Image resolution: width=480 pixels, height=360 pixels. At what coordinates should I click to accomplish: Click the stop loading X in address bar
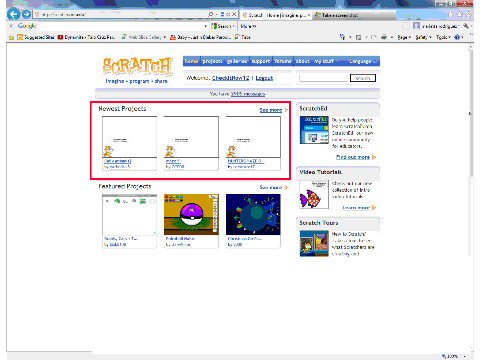(x=234, y=14)
